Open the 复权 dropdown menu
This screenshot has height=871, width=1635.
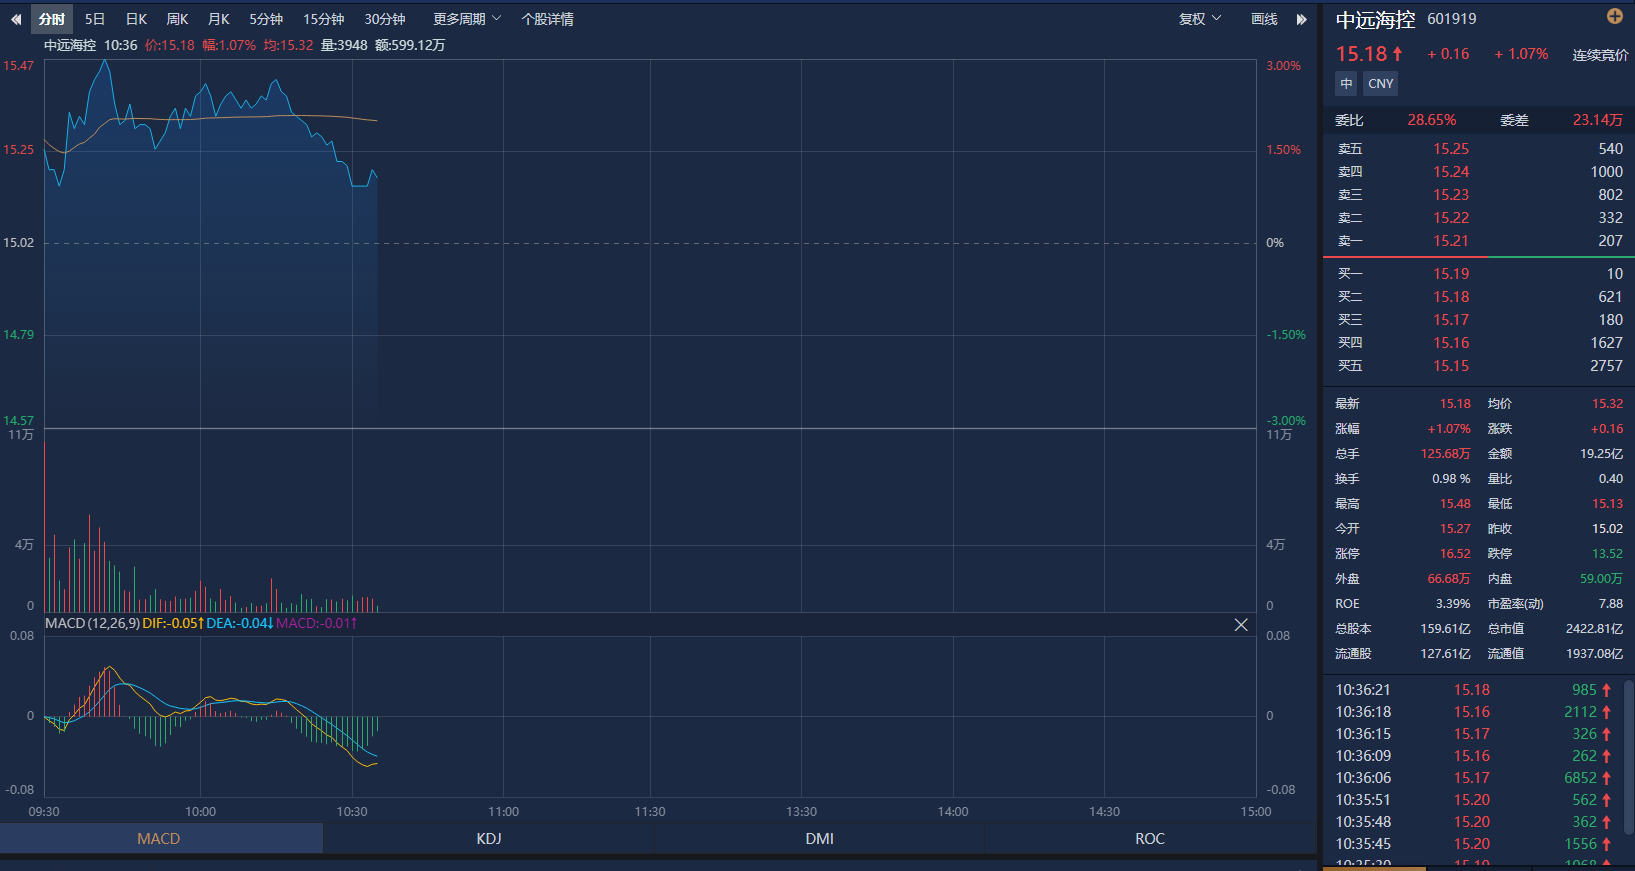1199,19
